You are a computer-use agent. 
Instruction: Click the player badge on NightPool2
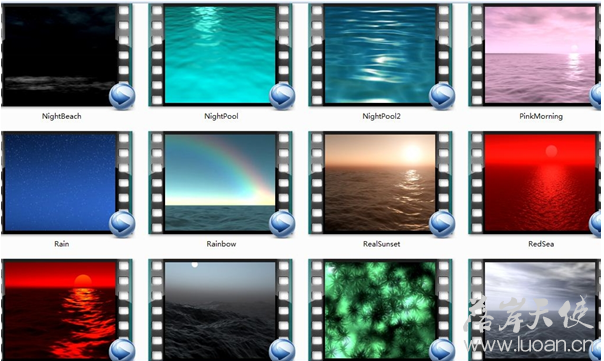442,96
